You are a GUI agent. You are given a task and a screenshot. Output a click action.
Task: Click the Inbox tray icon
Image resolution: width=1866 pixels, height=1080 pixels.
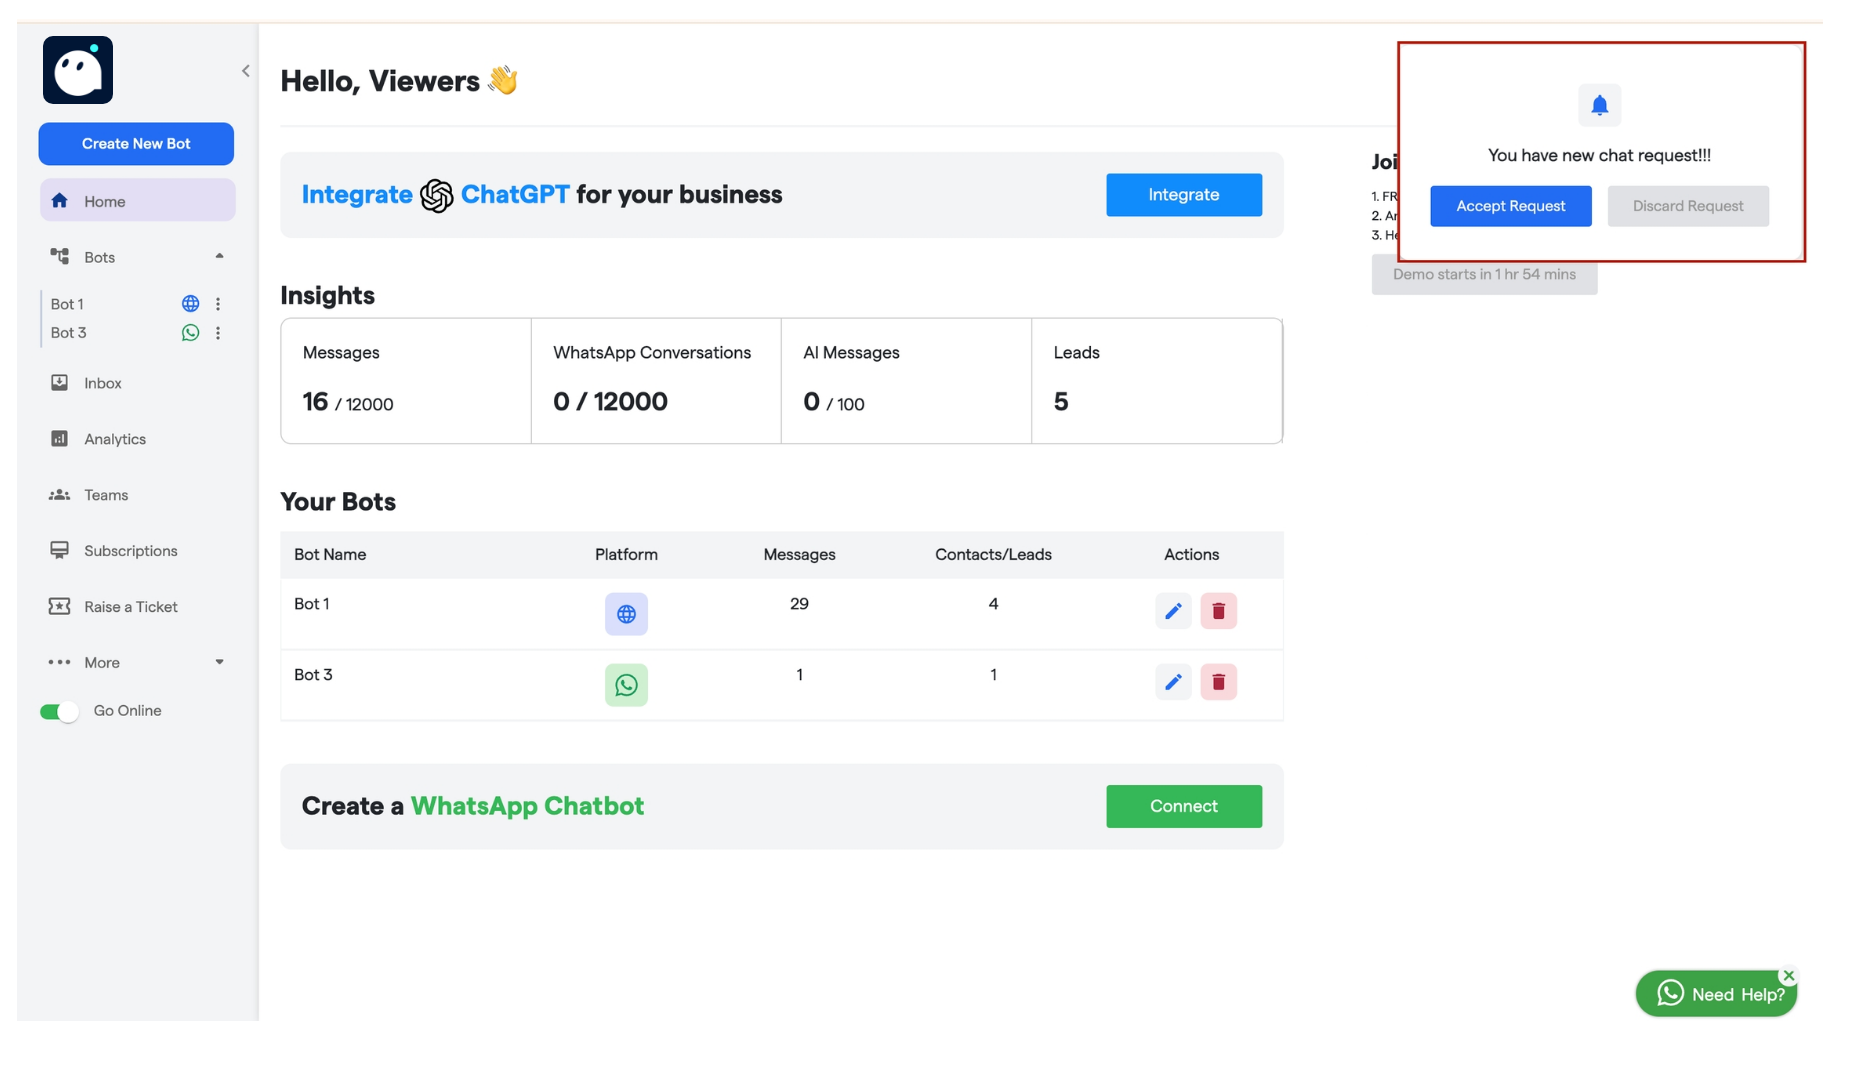point(60,382)
